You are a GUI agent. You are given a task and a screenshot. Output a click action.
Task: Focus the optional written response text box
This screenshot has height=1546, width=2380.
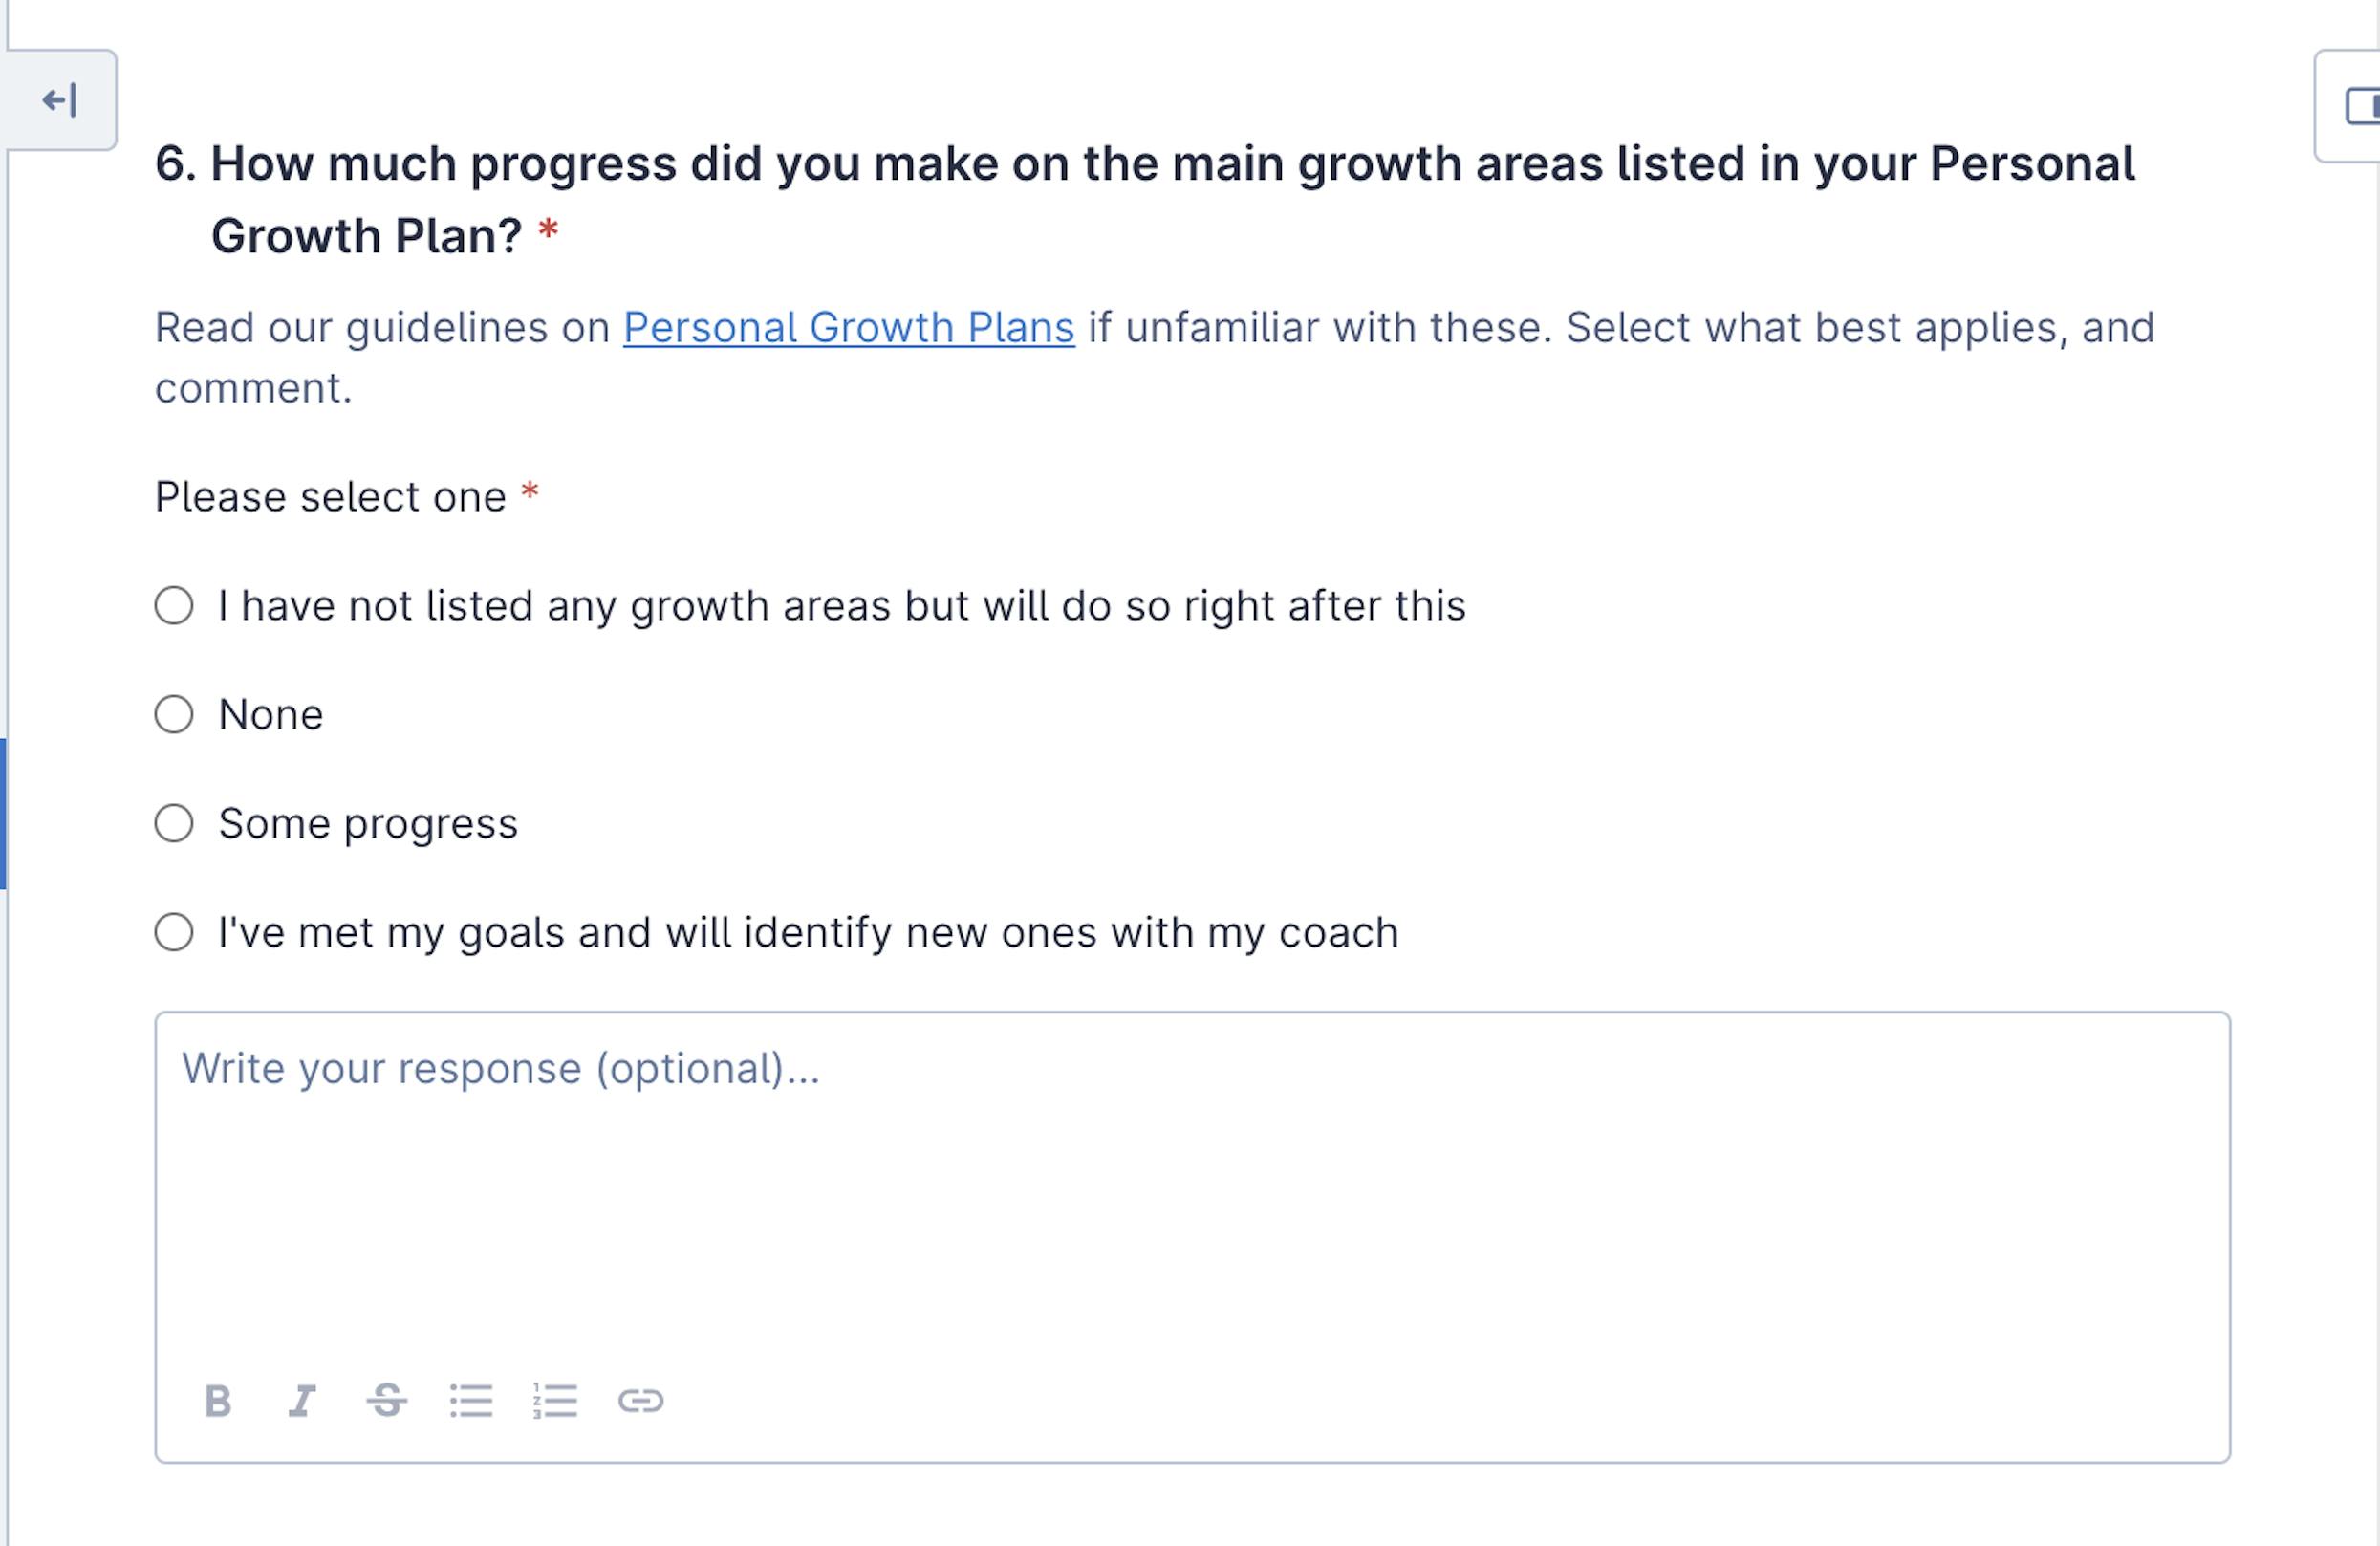(1190, 1200)
